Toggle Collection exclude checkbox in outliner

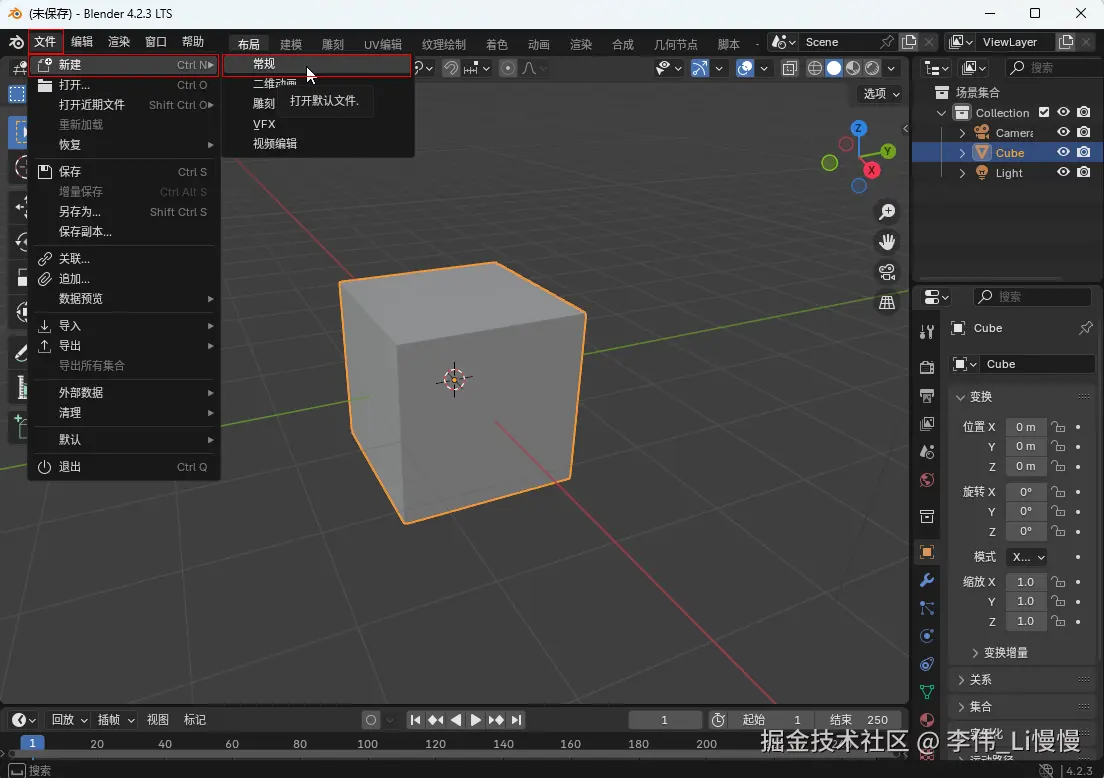pyautogui.click(x=1044, y=113)
